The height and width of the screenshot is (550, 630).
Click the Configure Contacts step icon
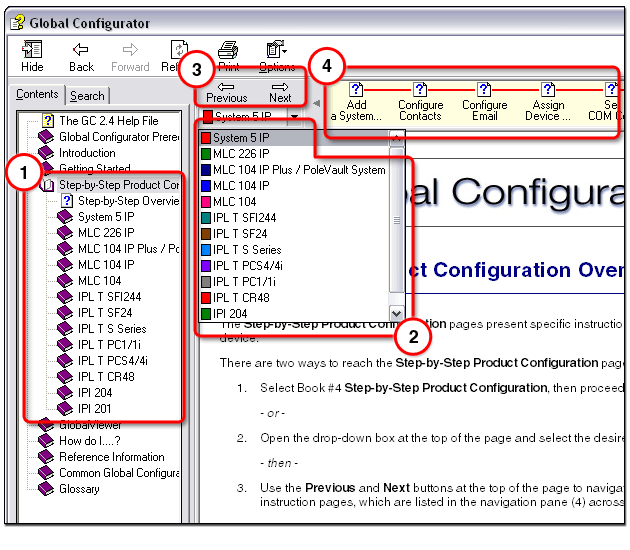pyautogui.click(x=420, y=89)
